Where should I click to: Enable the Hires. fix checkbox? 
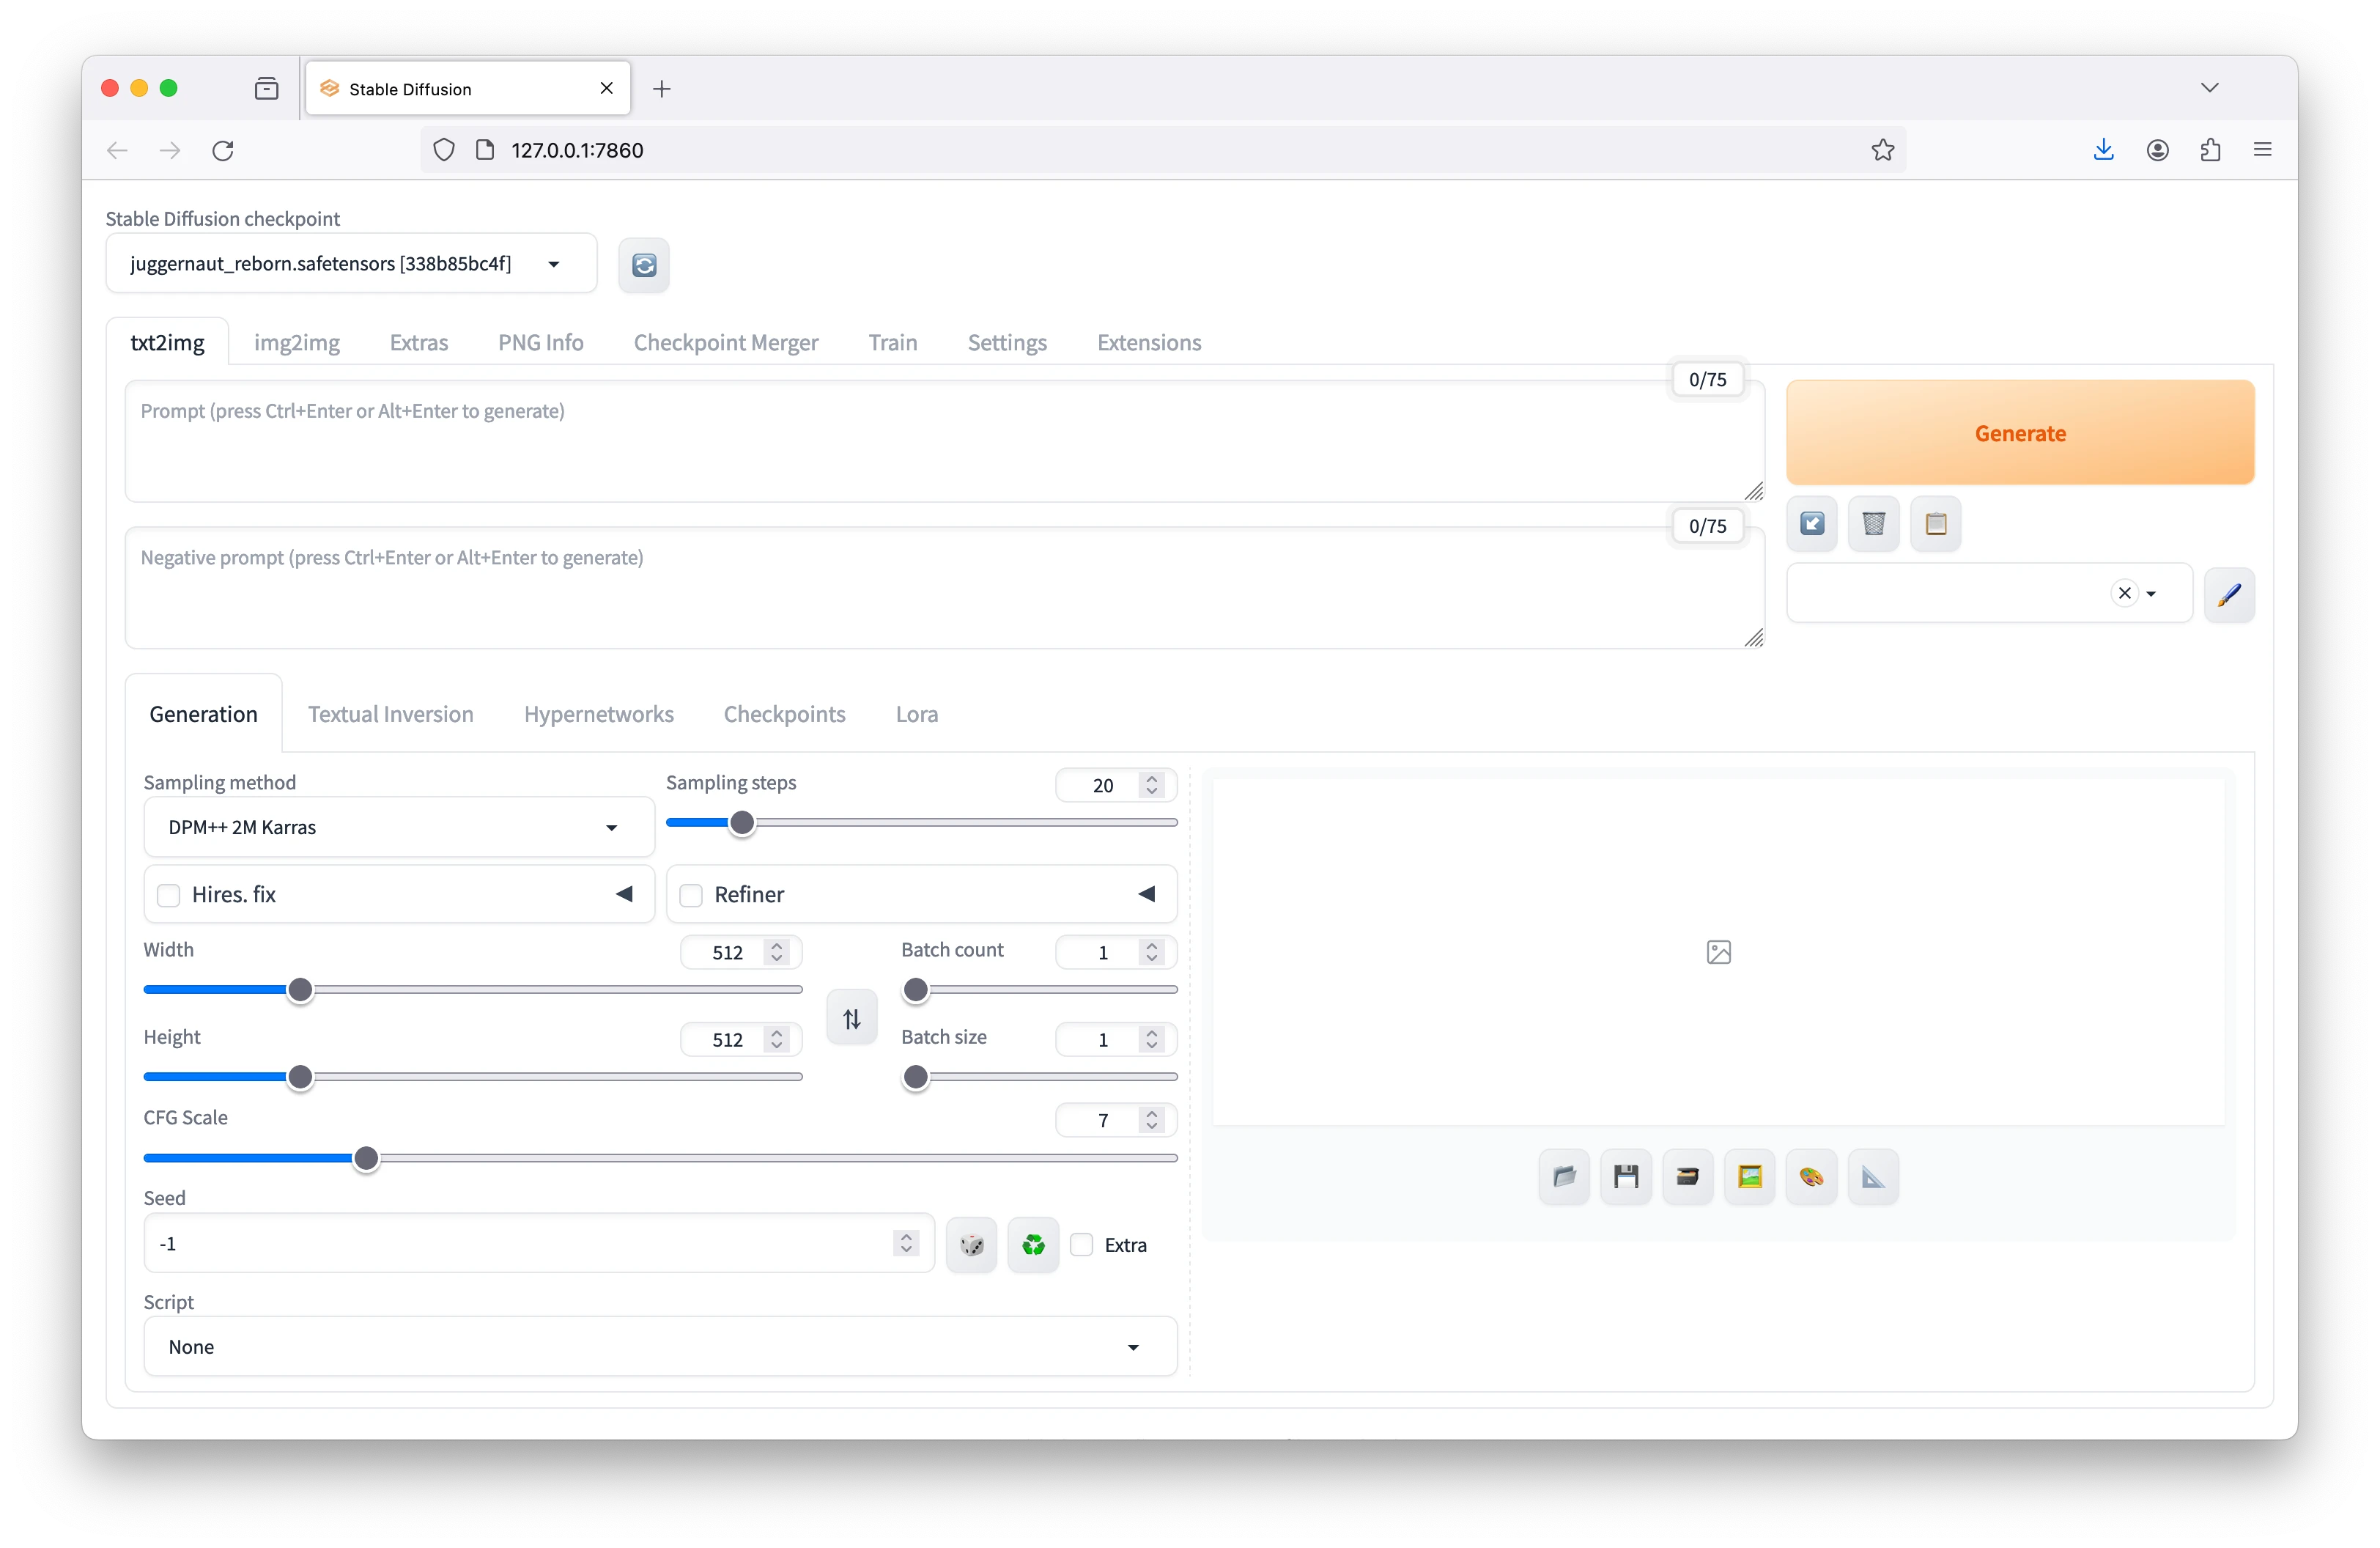click(169, 895)
